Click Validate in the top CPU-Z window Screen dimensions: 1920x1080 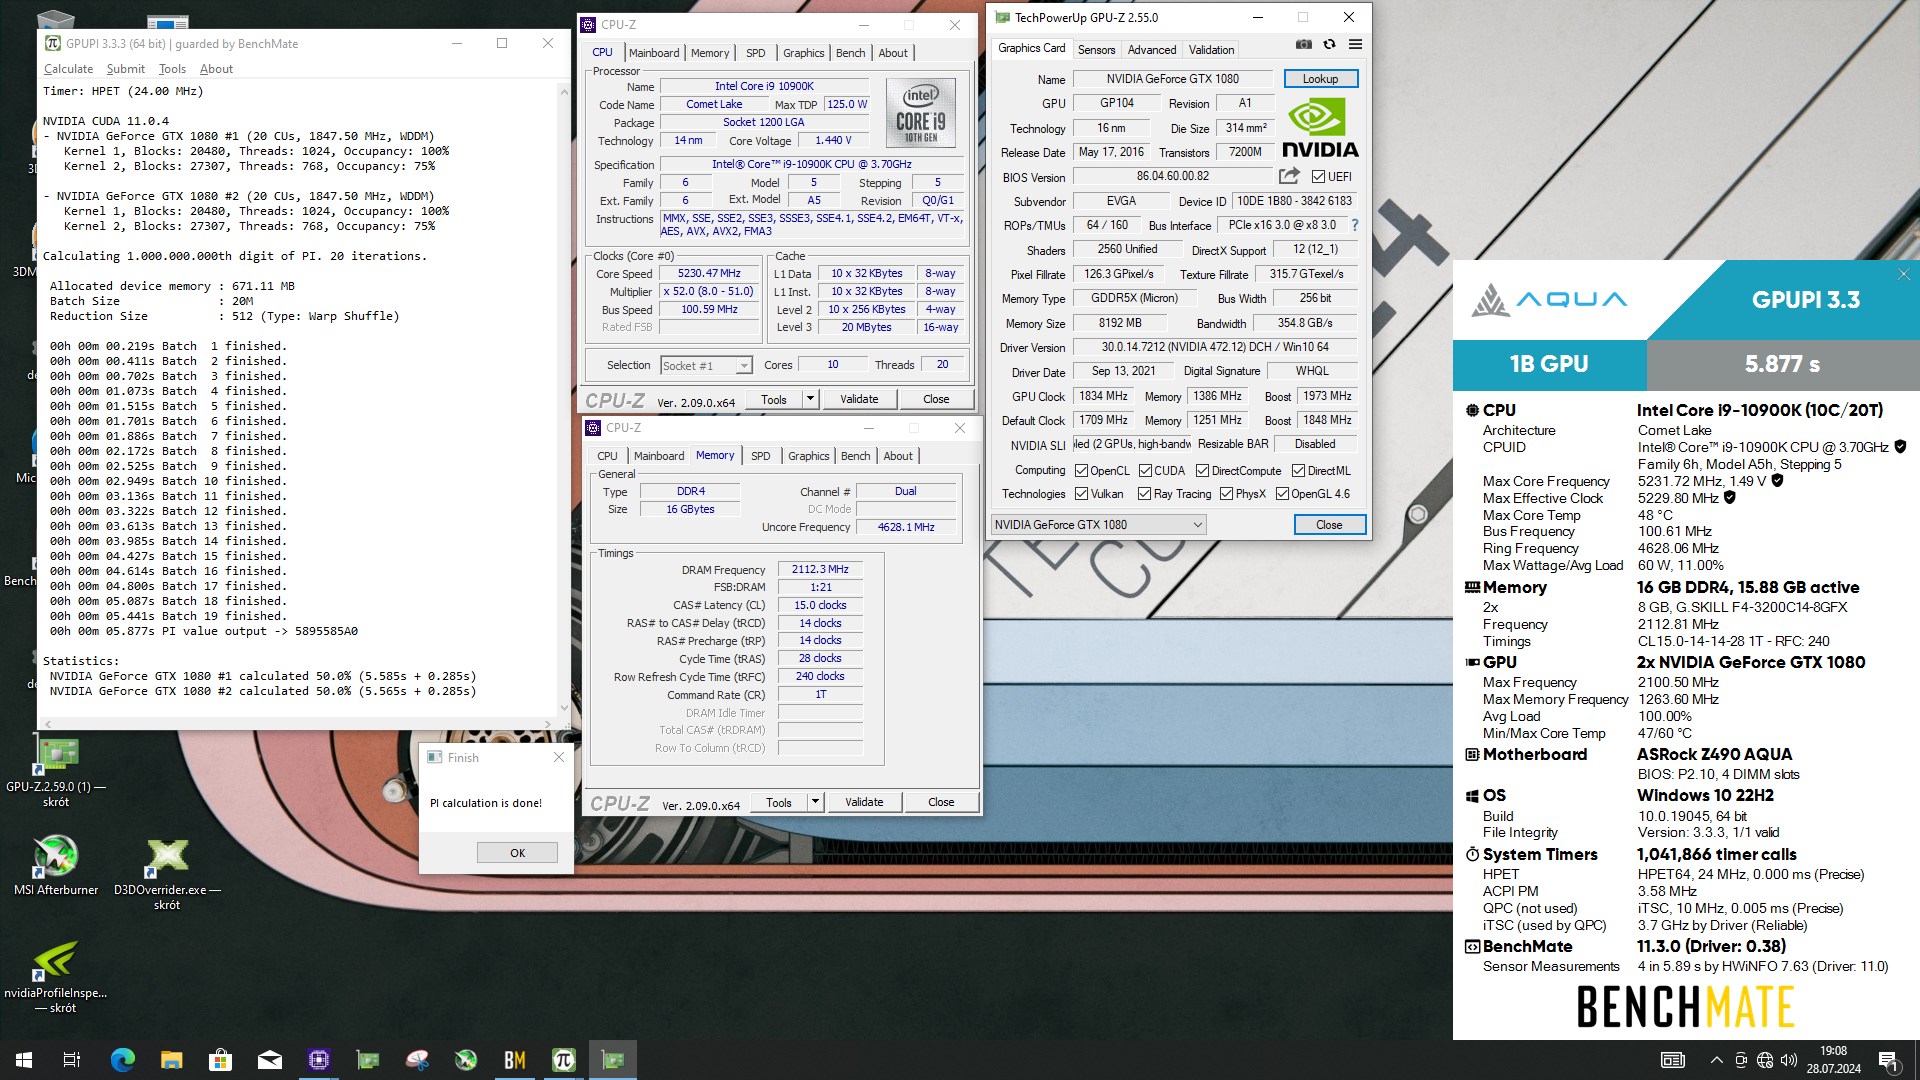[859, 400]
